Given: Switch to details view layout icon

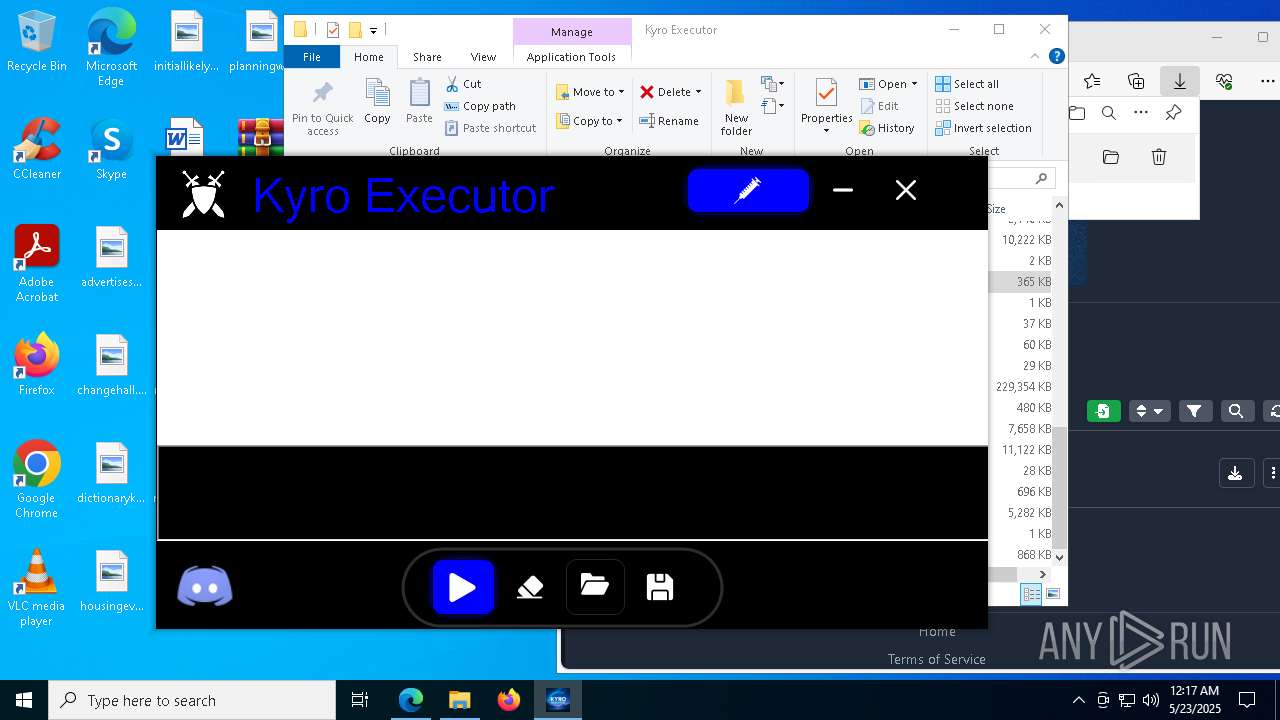Looking at the screenshot, I should pos(1031,594).
